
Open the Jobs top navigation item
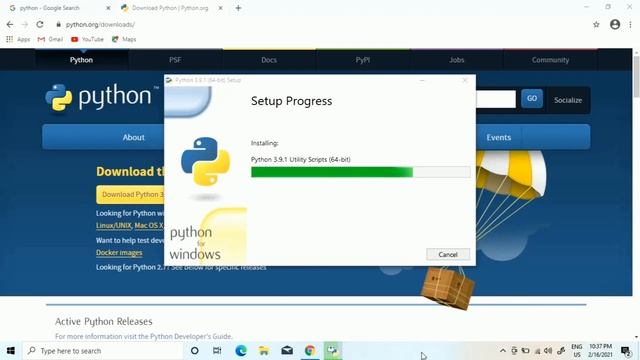coord(457,60)
